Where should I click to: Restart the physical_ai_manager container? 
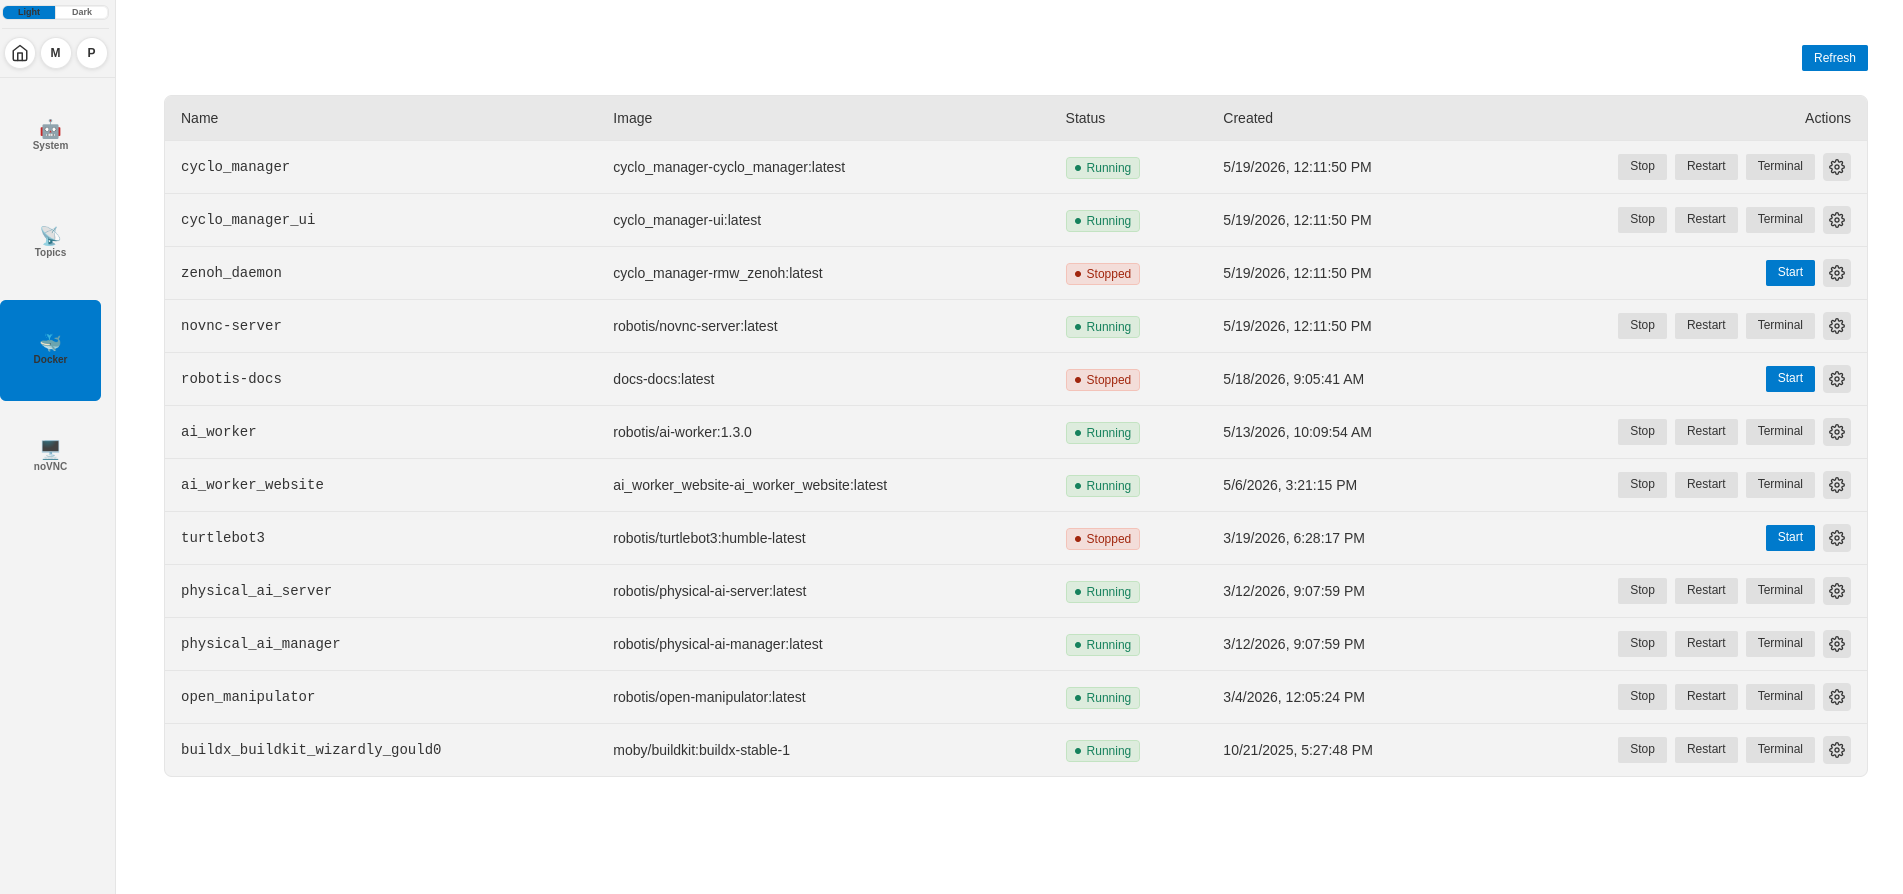coord(1706,644)
